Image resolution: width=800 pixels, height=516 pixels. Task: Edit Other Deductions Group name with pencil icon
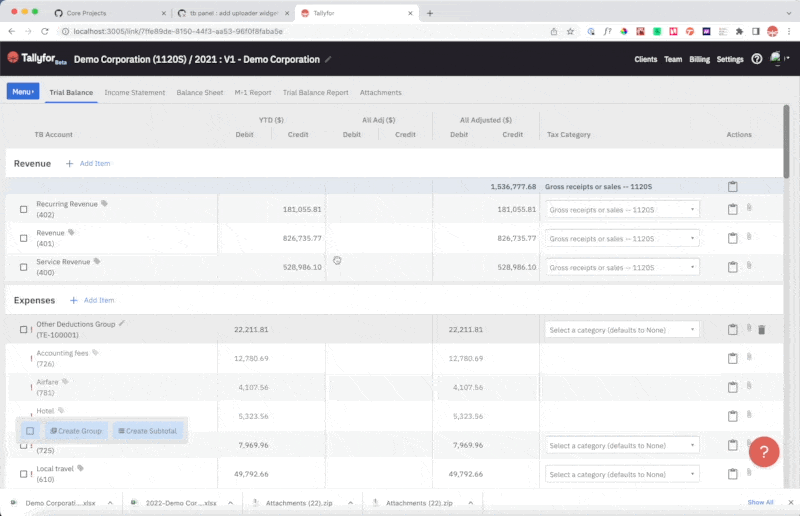pyautogui.click(x=121, y=324)
